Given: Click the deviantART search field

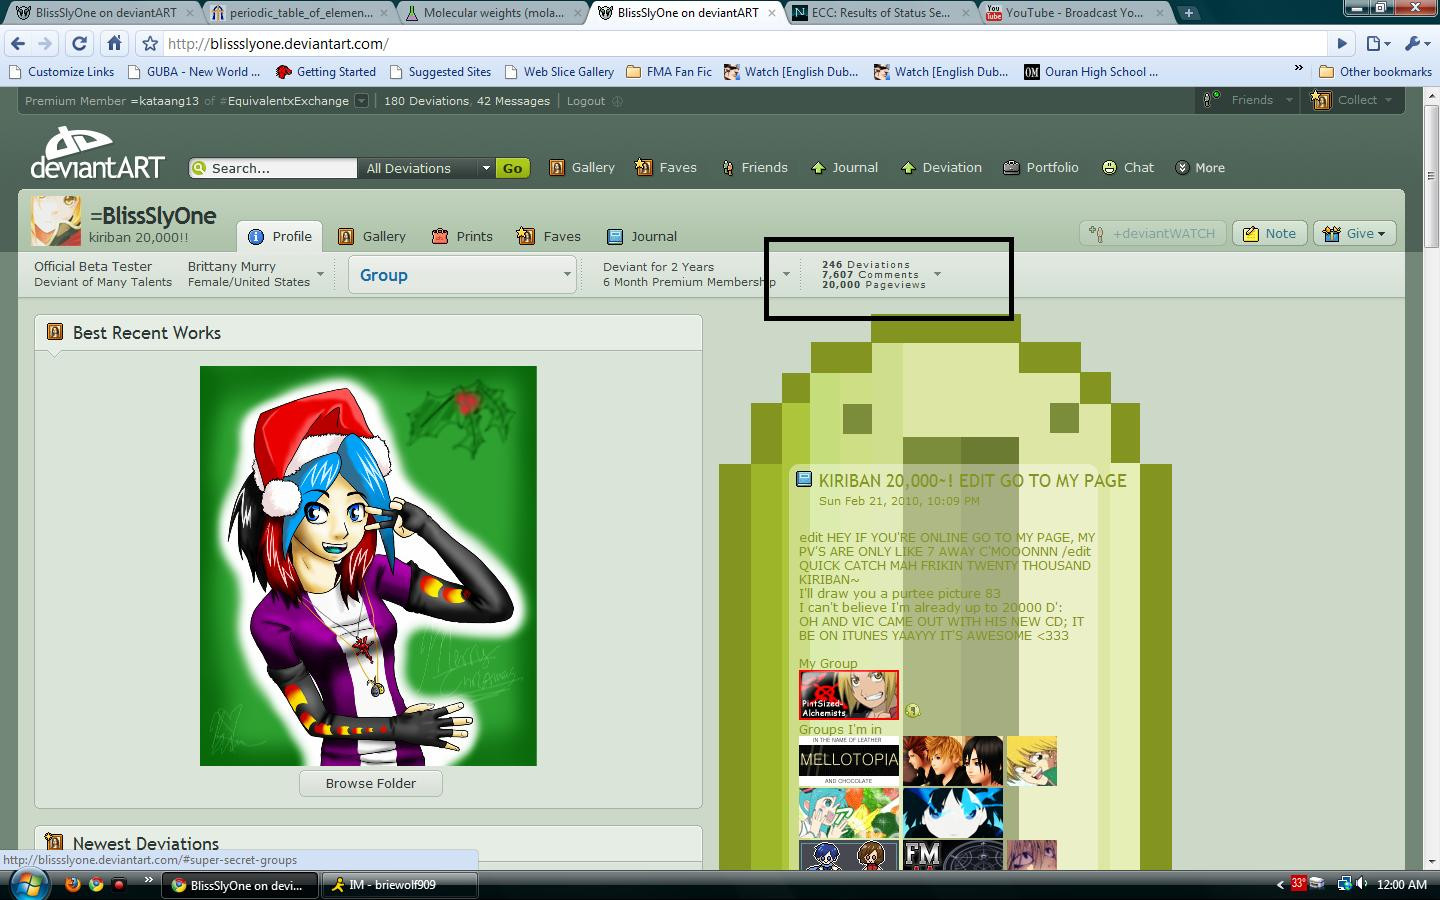Looking at the screenshot, I should 273,168.
